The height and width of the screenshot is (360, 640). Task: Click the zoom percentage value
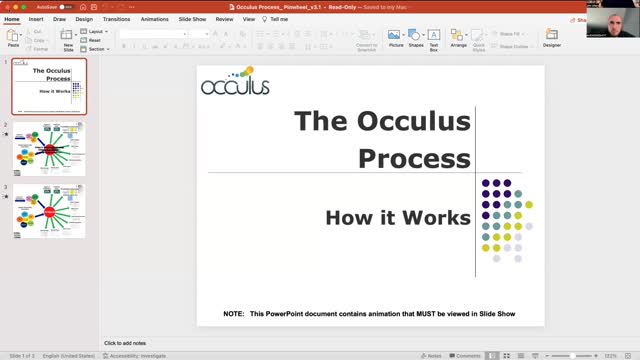[610, 356]
